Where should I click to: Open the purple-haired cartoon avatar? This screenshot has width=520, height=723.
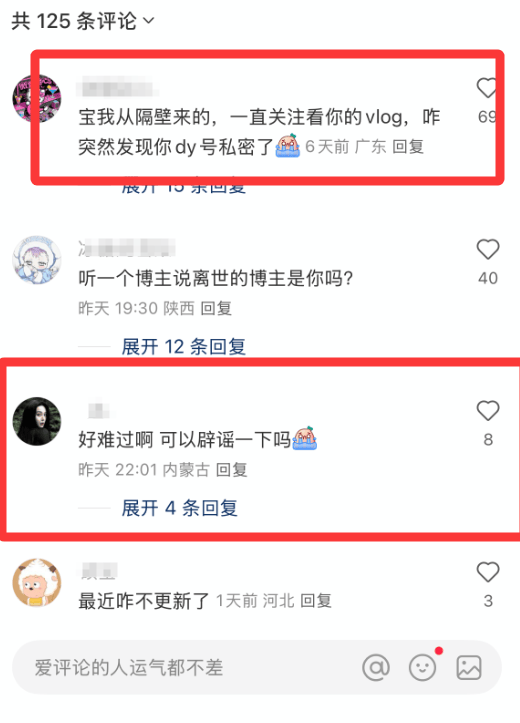tap(37, 260)
